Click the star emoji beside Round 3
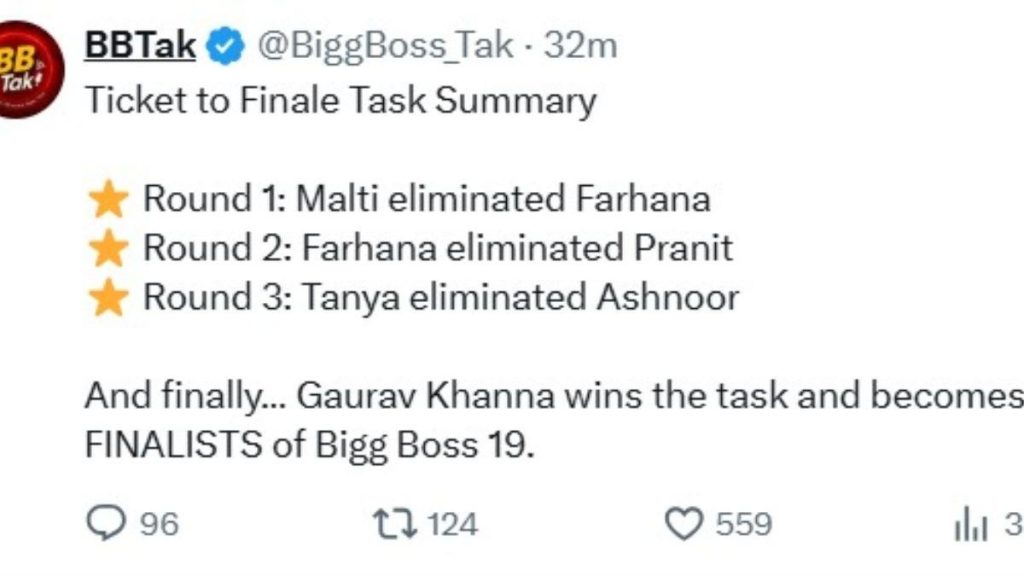 click(107, 298)
